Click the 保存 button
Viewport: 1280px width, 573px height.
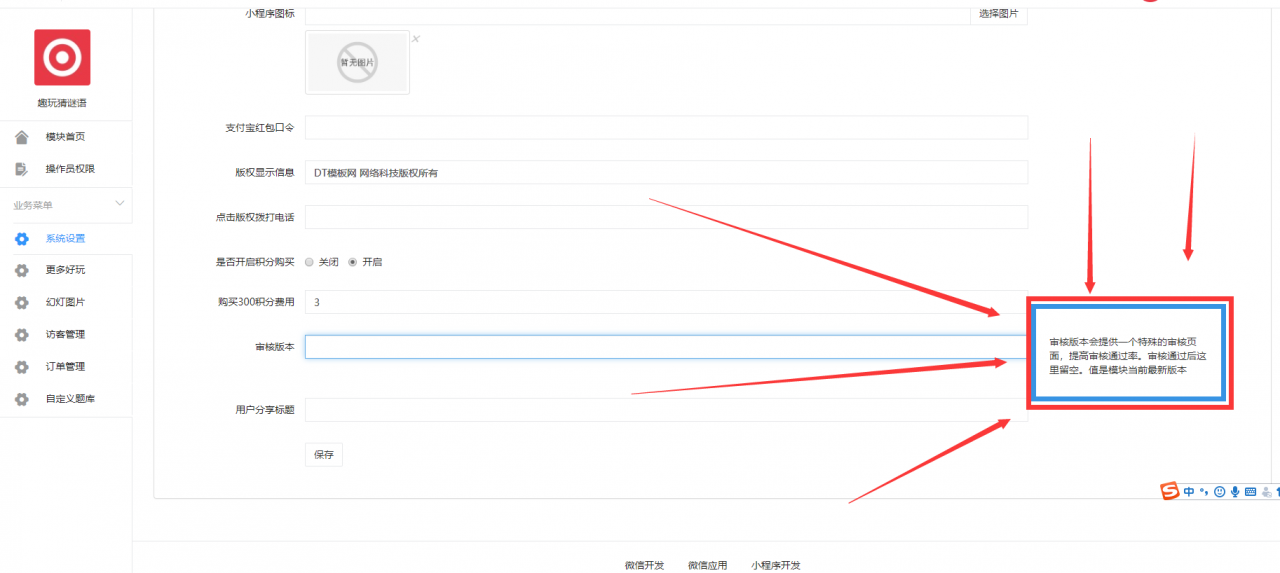(324, 454)
